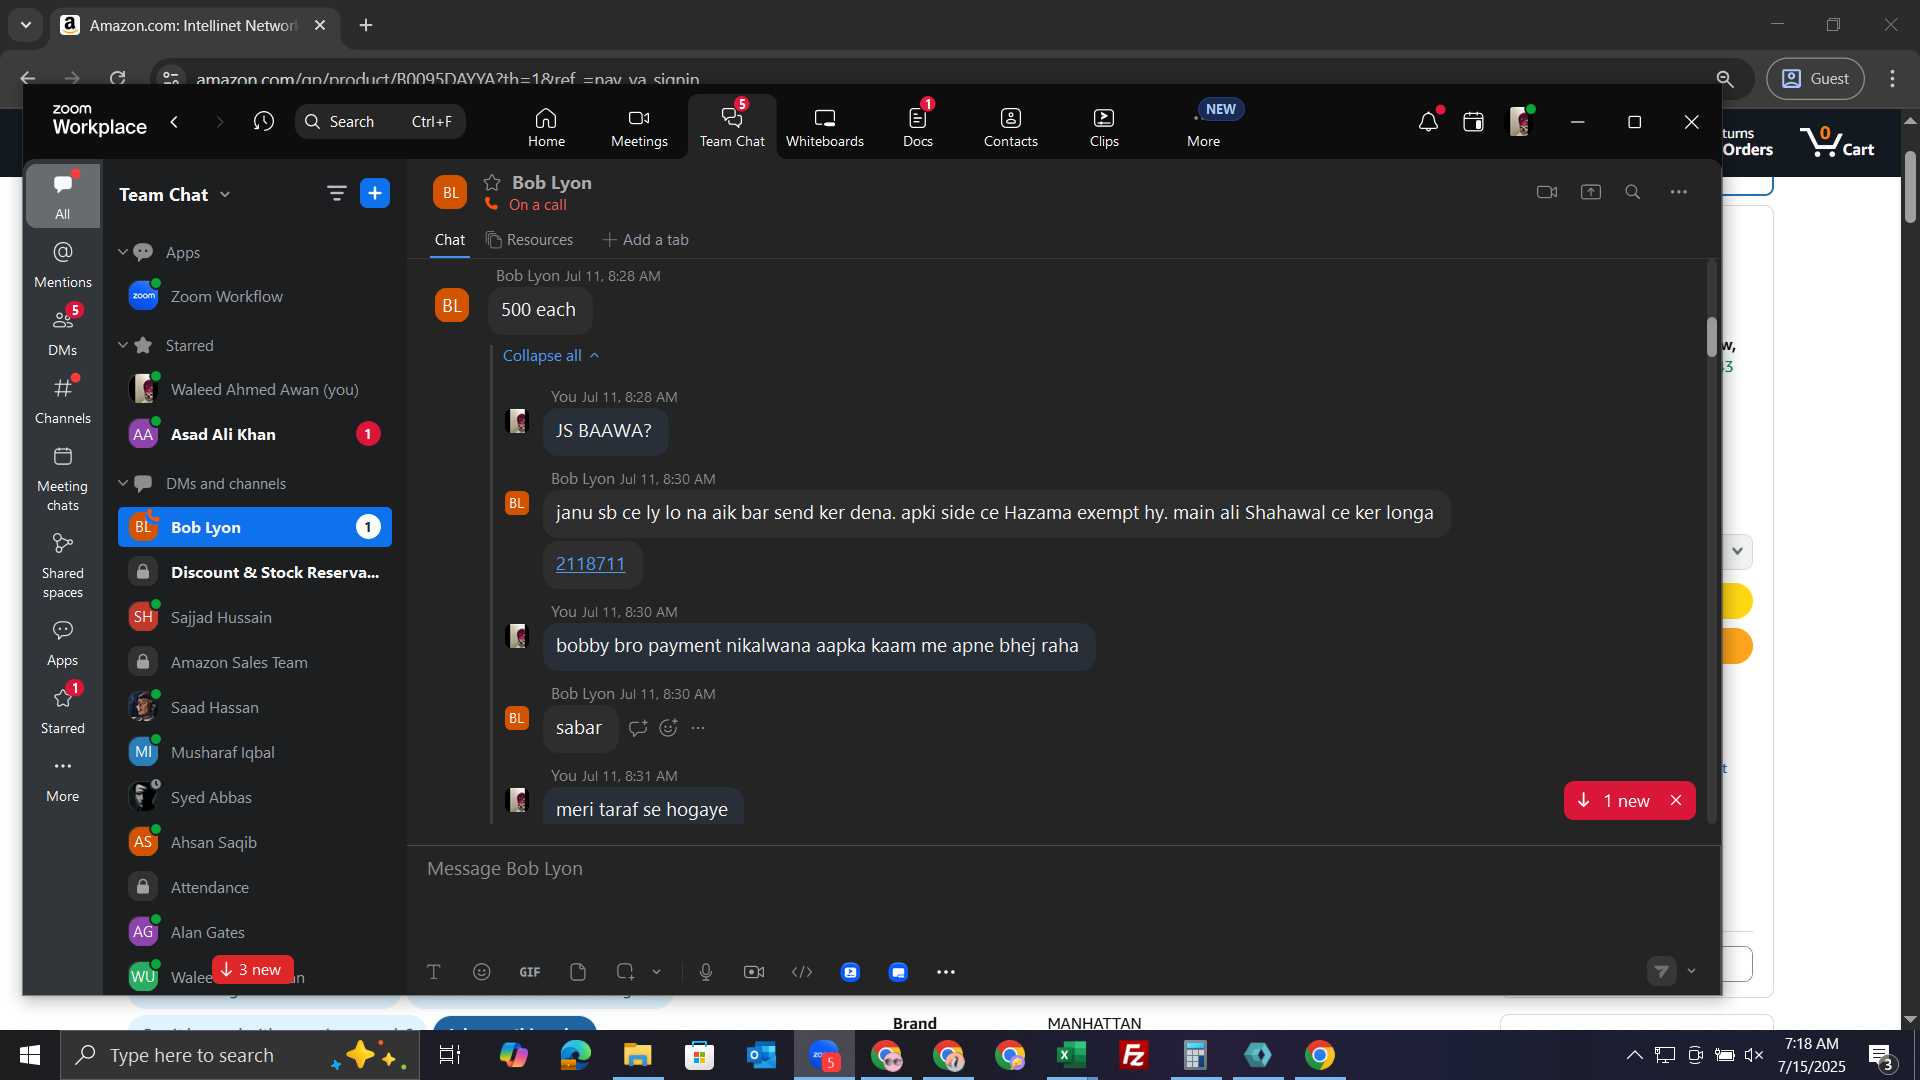Click the blue new chat plus button
Screen dimensions: 1920x1080
click(375, 193)
